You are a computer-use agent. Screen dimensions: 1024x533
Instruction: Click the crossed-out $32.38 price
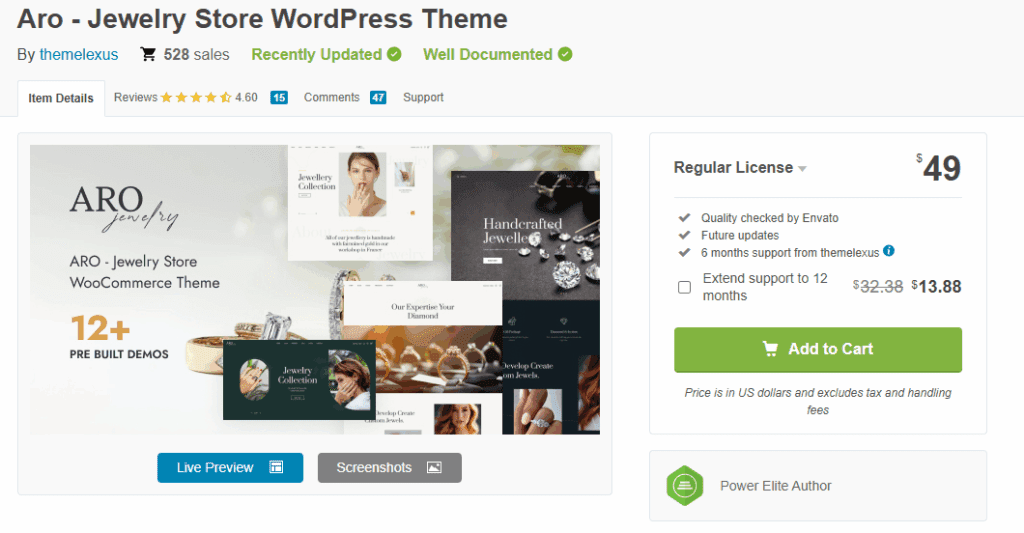(878, 287)
